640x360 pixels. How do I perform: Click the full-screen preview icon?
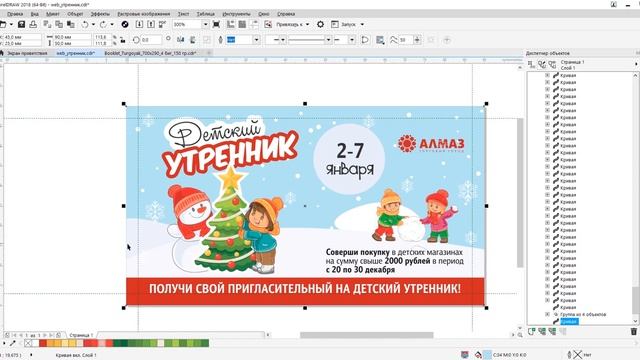[x=216, y=24]
